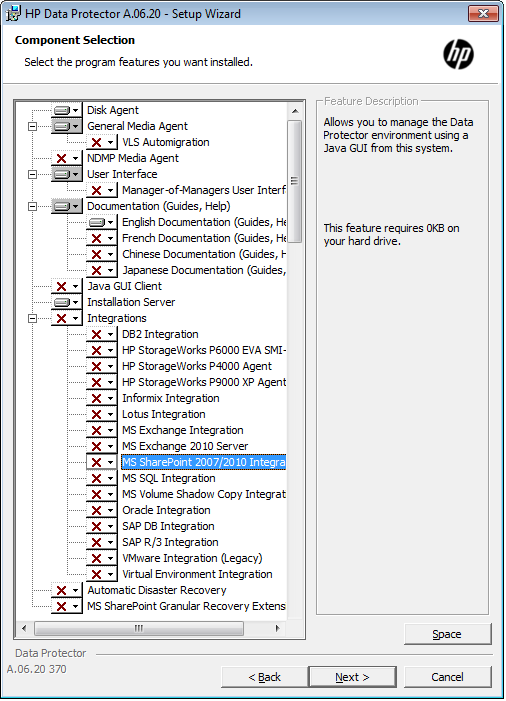
Task: Close the Setup Wizard window
Action: point(483,13)
